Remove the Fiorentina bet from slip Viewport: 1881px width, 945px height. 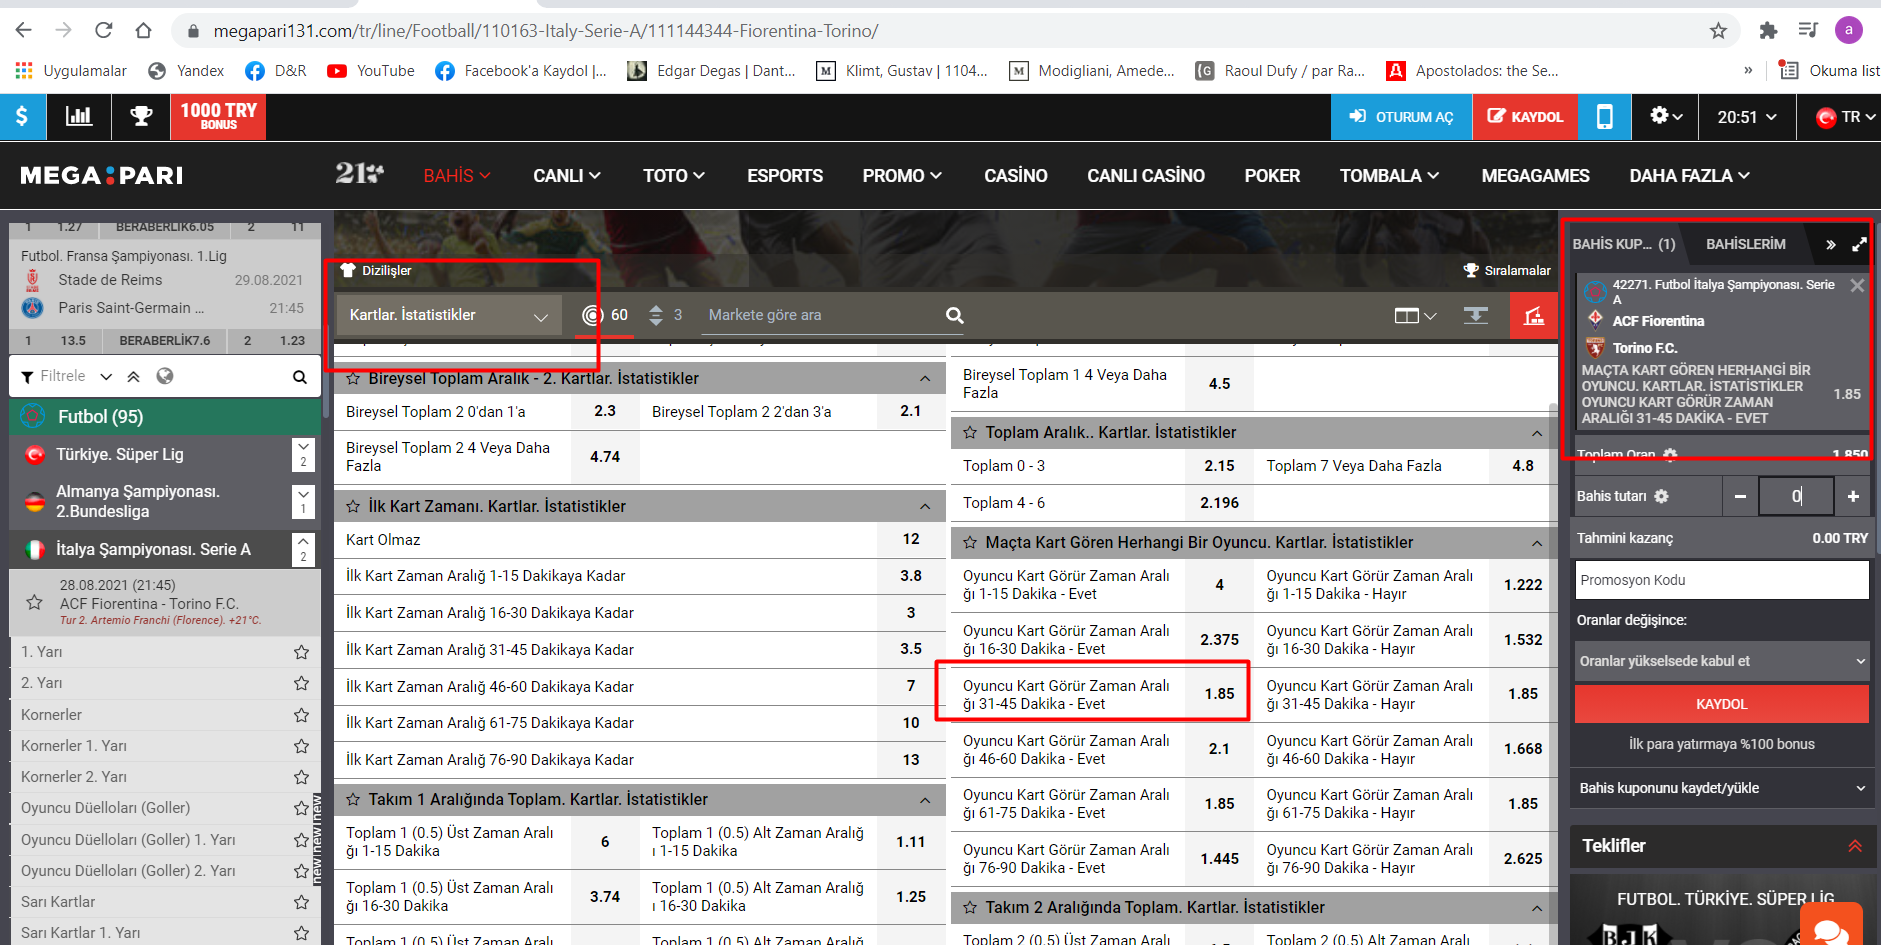coord(1857,285)
